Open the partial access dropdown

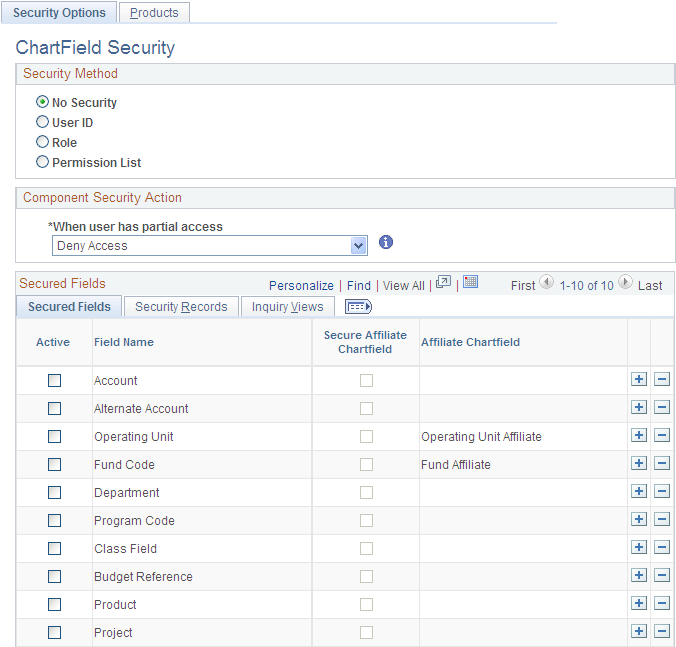[x=210, y=246]
